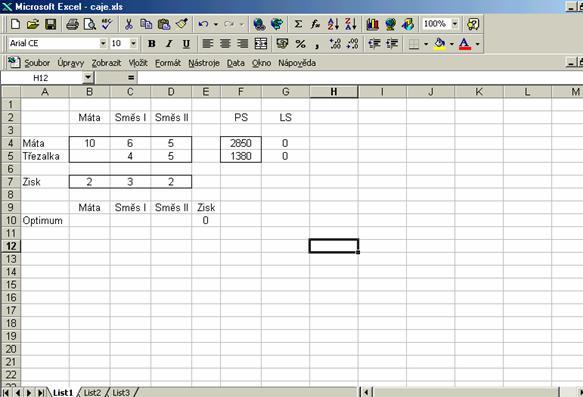The image size is (583, 397).
Task: Switch to the List2 sheet tab
Action: (92, 393)
